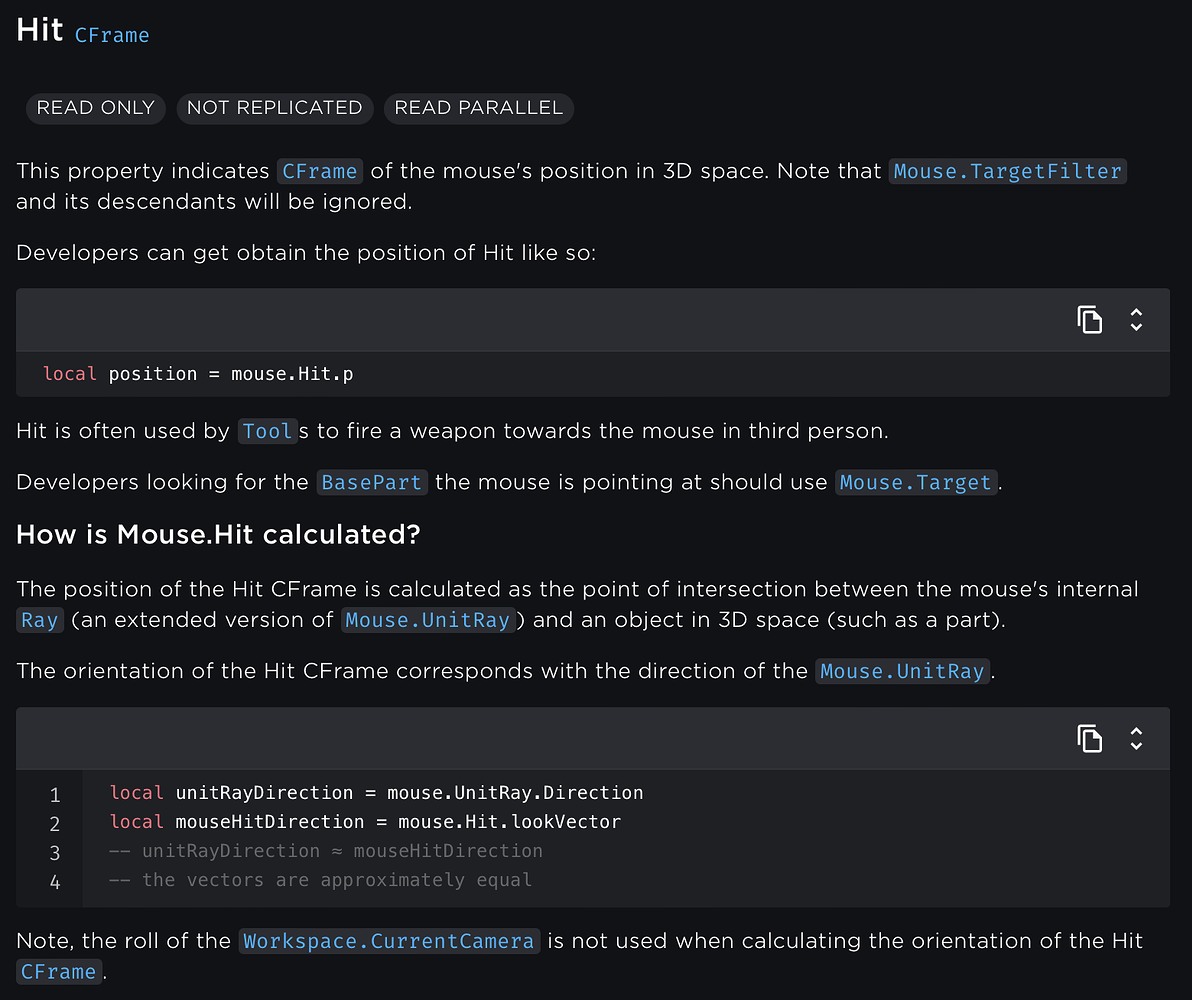Click the READ ONLY tag
The height and width of the screenshot is (1000, 1192).
[96, 108]
